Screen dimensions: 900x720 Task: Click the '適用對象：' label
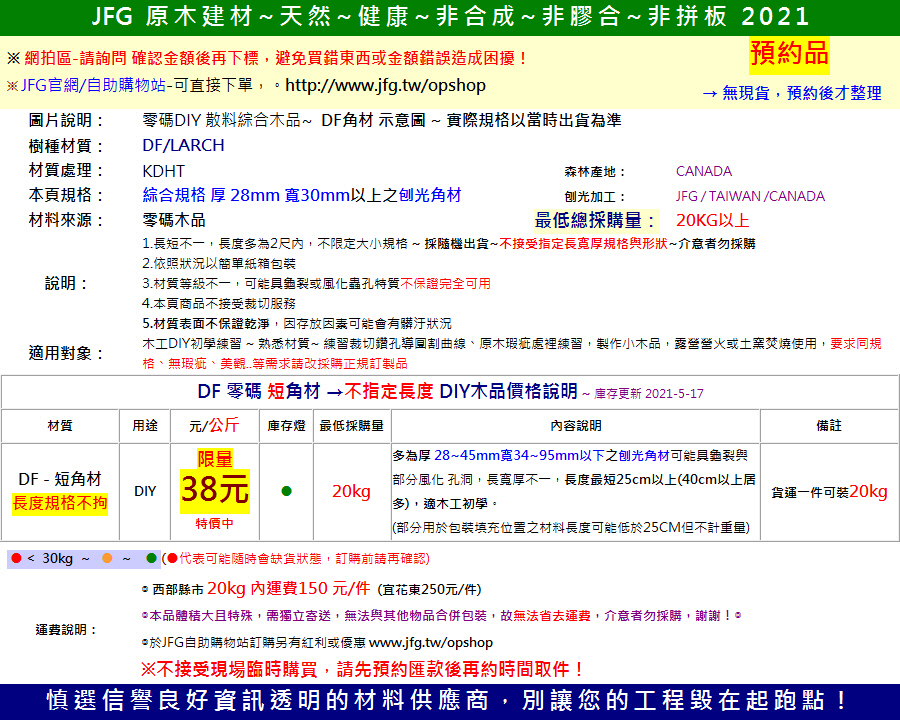tap(67, 353)
